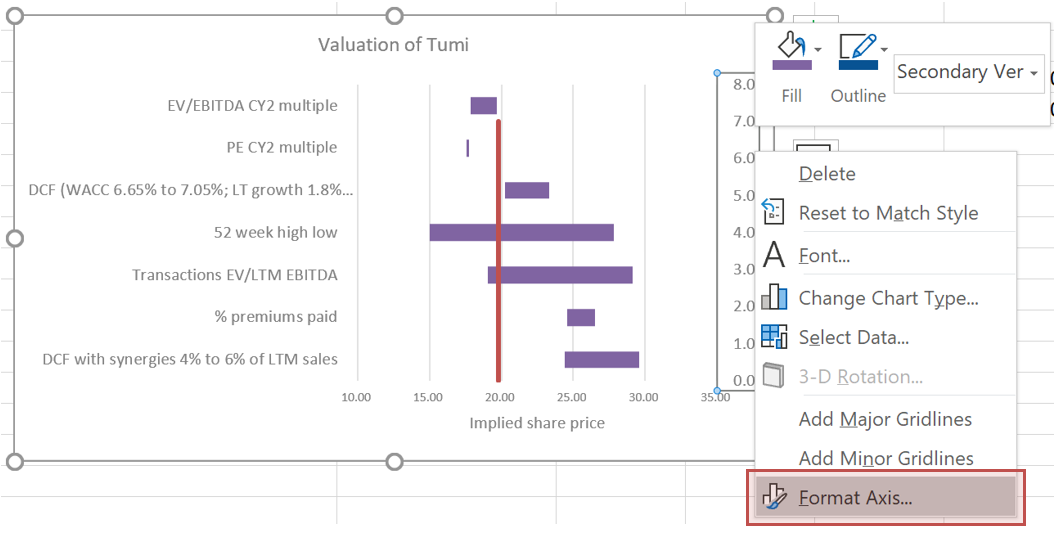Click the Outline pen icon
Image resolution: width=1058 pixels, height=534 pixels.
[x=856, y=45]
